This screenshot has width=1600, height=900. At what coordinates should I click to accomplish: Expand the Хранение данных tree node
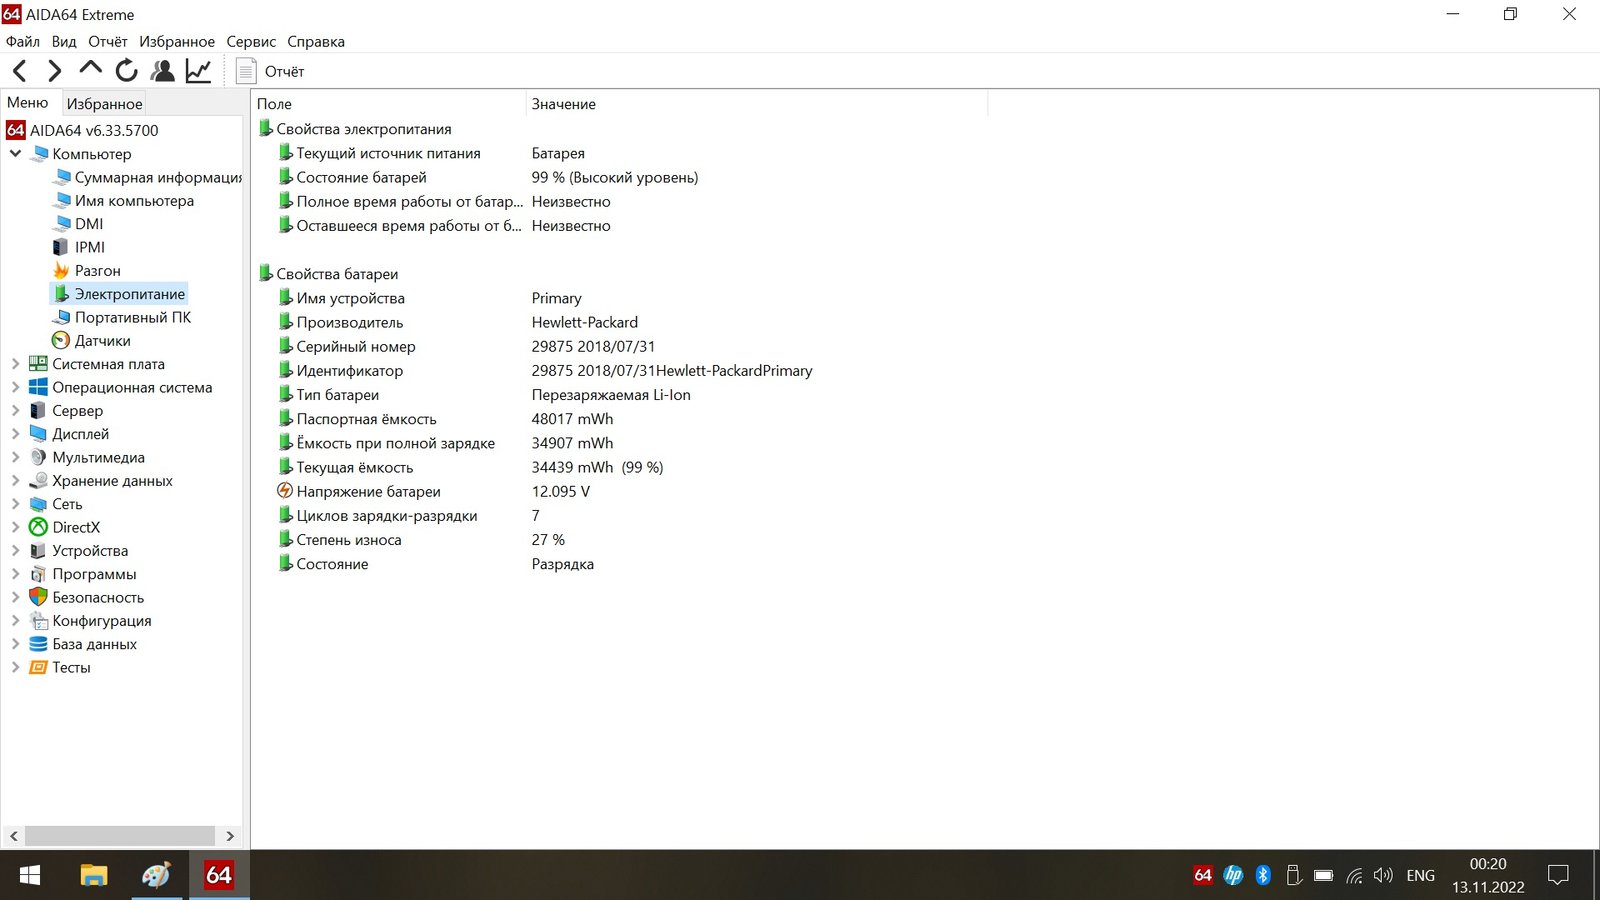coord(15,481)
